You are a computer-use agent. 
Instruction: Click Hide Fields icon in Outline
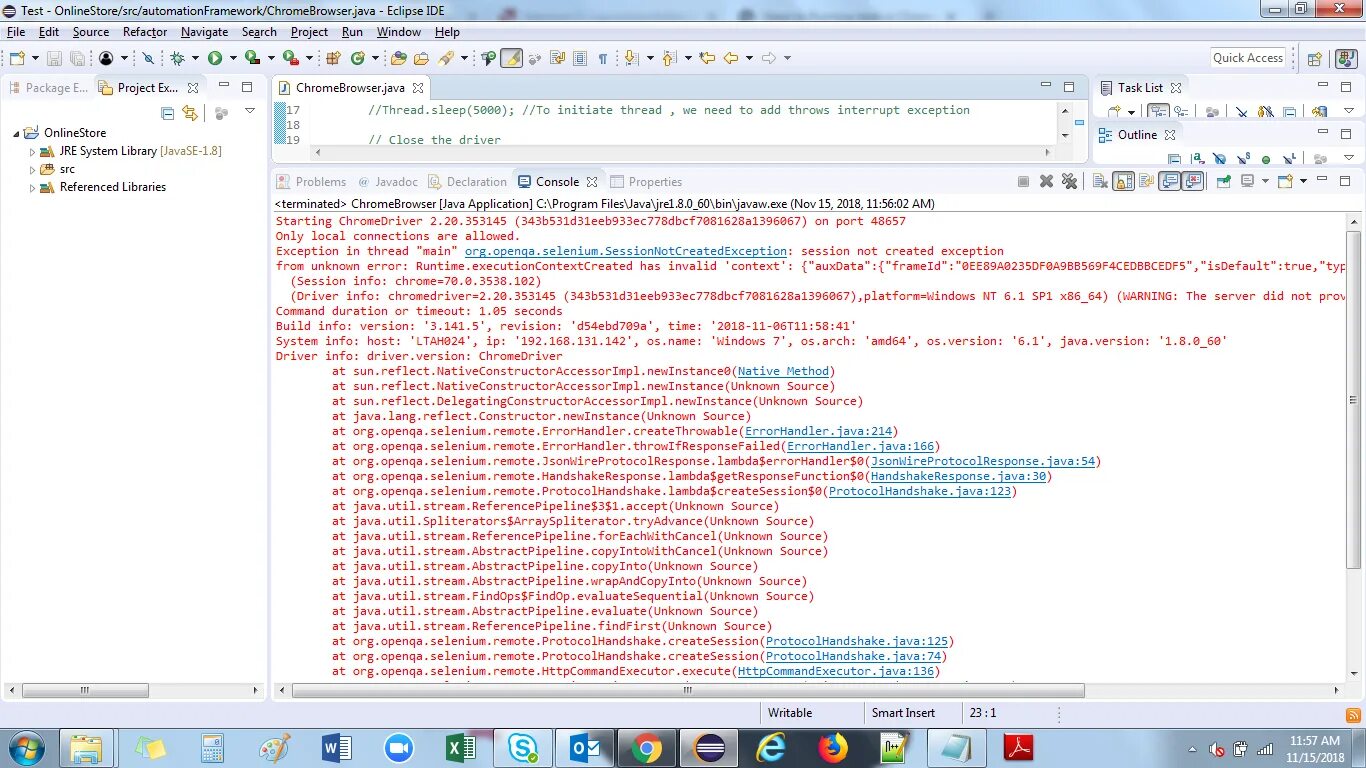(x=1219, y=158)
